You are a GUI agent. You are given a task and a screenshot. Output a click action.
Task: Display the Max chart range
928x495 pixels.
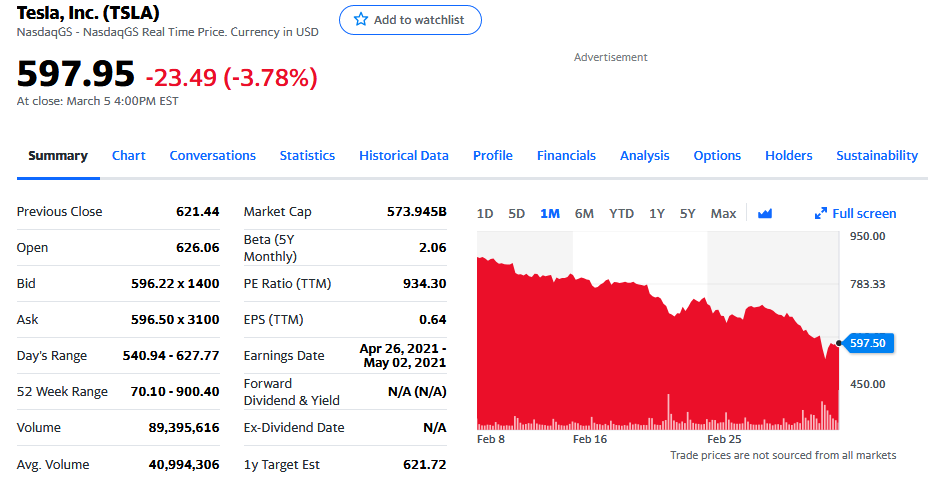[x=723, y=213]
